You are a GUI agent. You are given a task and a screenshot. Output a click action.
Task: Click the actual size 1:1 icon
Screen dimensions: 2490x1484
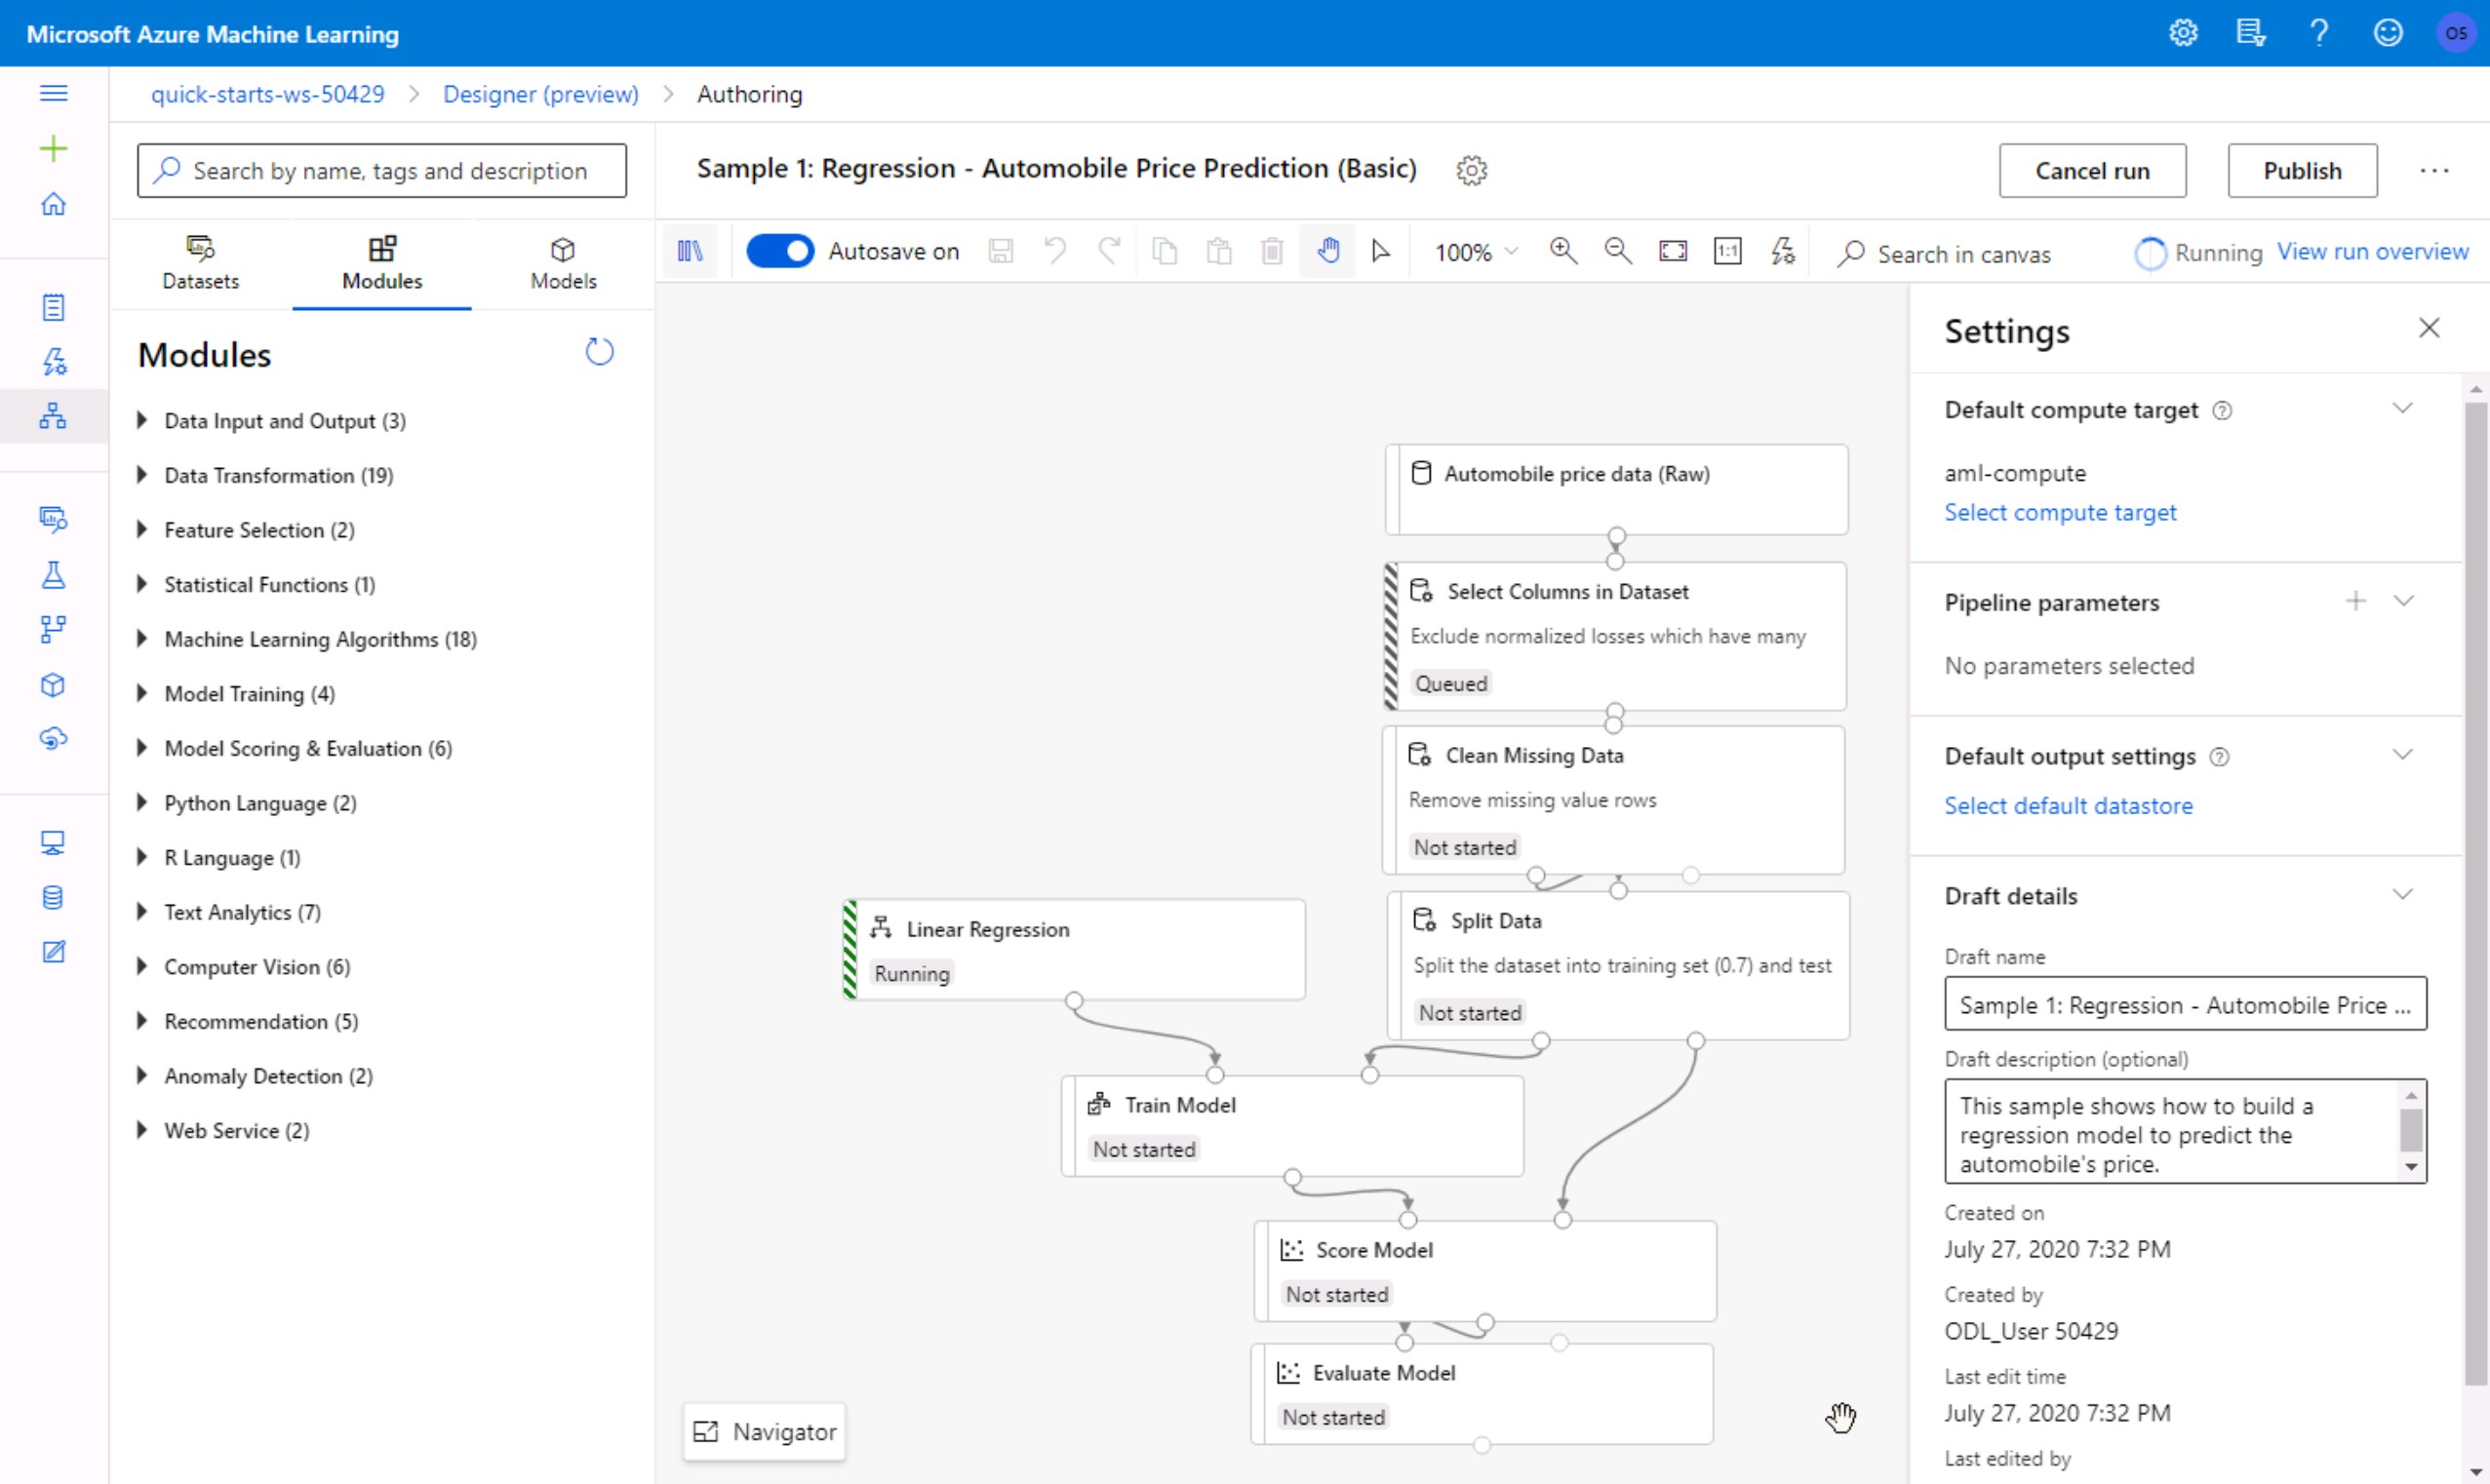1727,251
